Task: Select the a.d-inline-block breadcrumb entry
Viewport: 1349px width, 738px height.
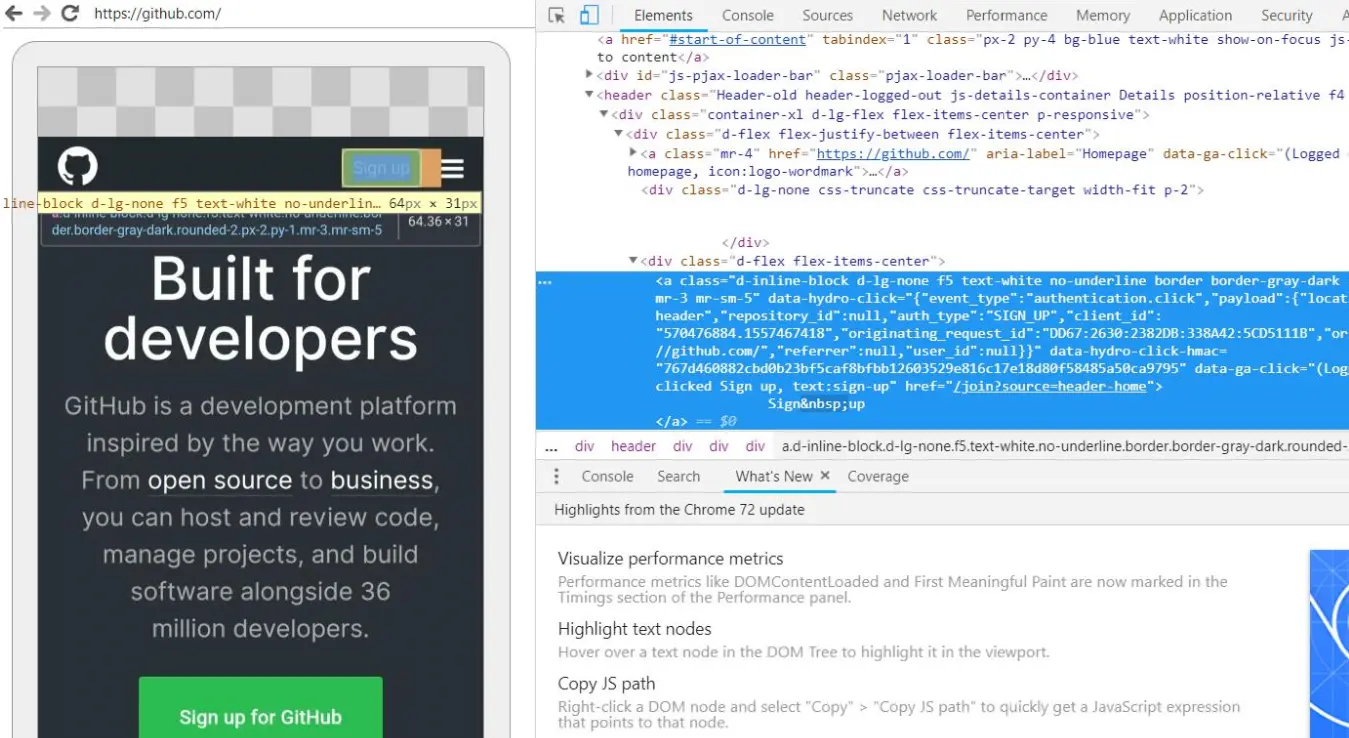Action: tap(1063, 446)
